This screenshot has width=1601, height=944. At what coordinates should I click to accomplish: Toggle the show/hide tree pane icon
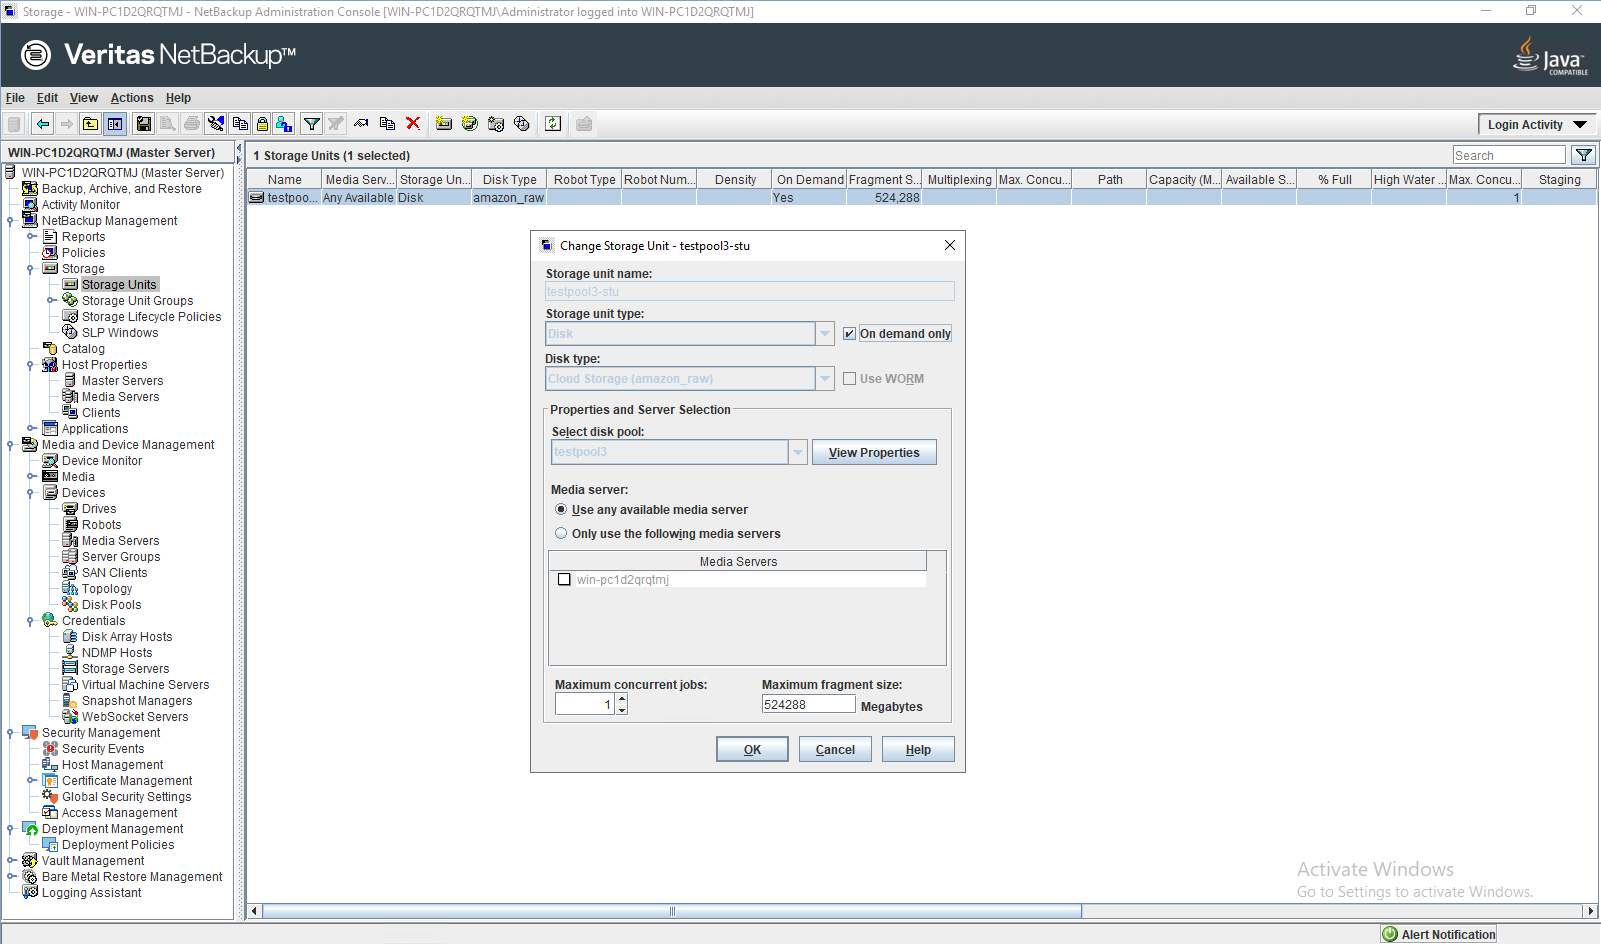click(x=115, y=124)
